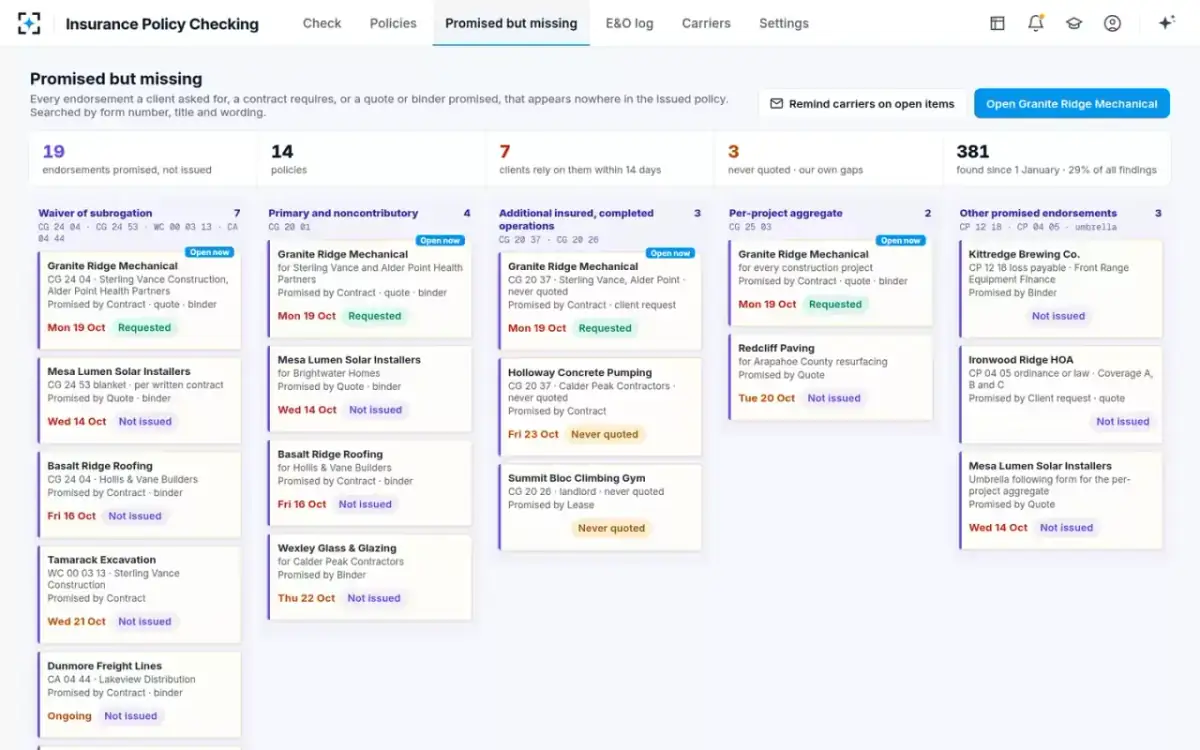Select the Settings tab
Image resolution: width=1200 pixels, height=750 pixels.
pos(784,23)
